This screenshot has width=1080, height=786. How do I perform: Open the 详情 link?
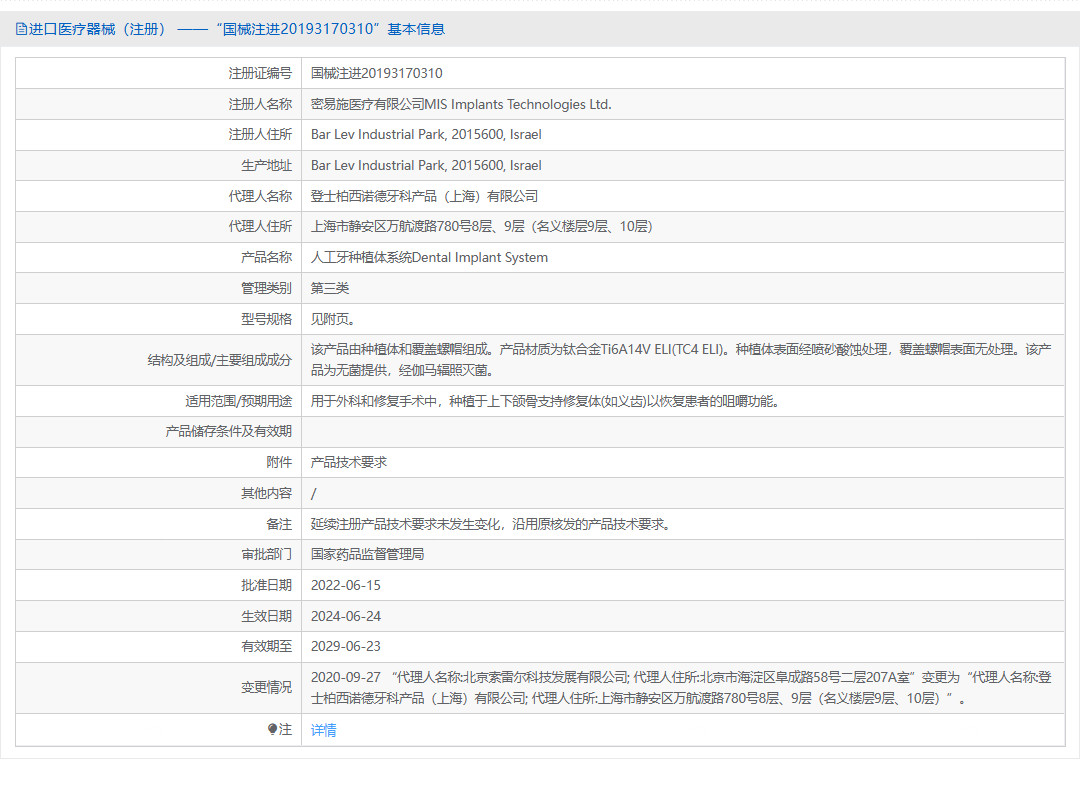[323, 730]
